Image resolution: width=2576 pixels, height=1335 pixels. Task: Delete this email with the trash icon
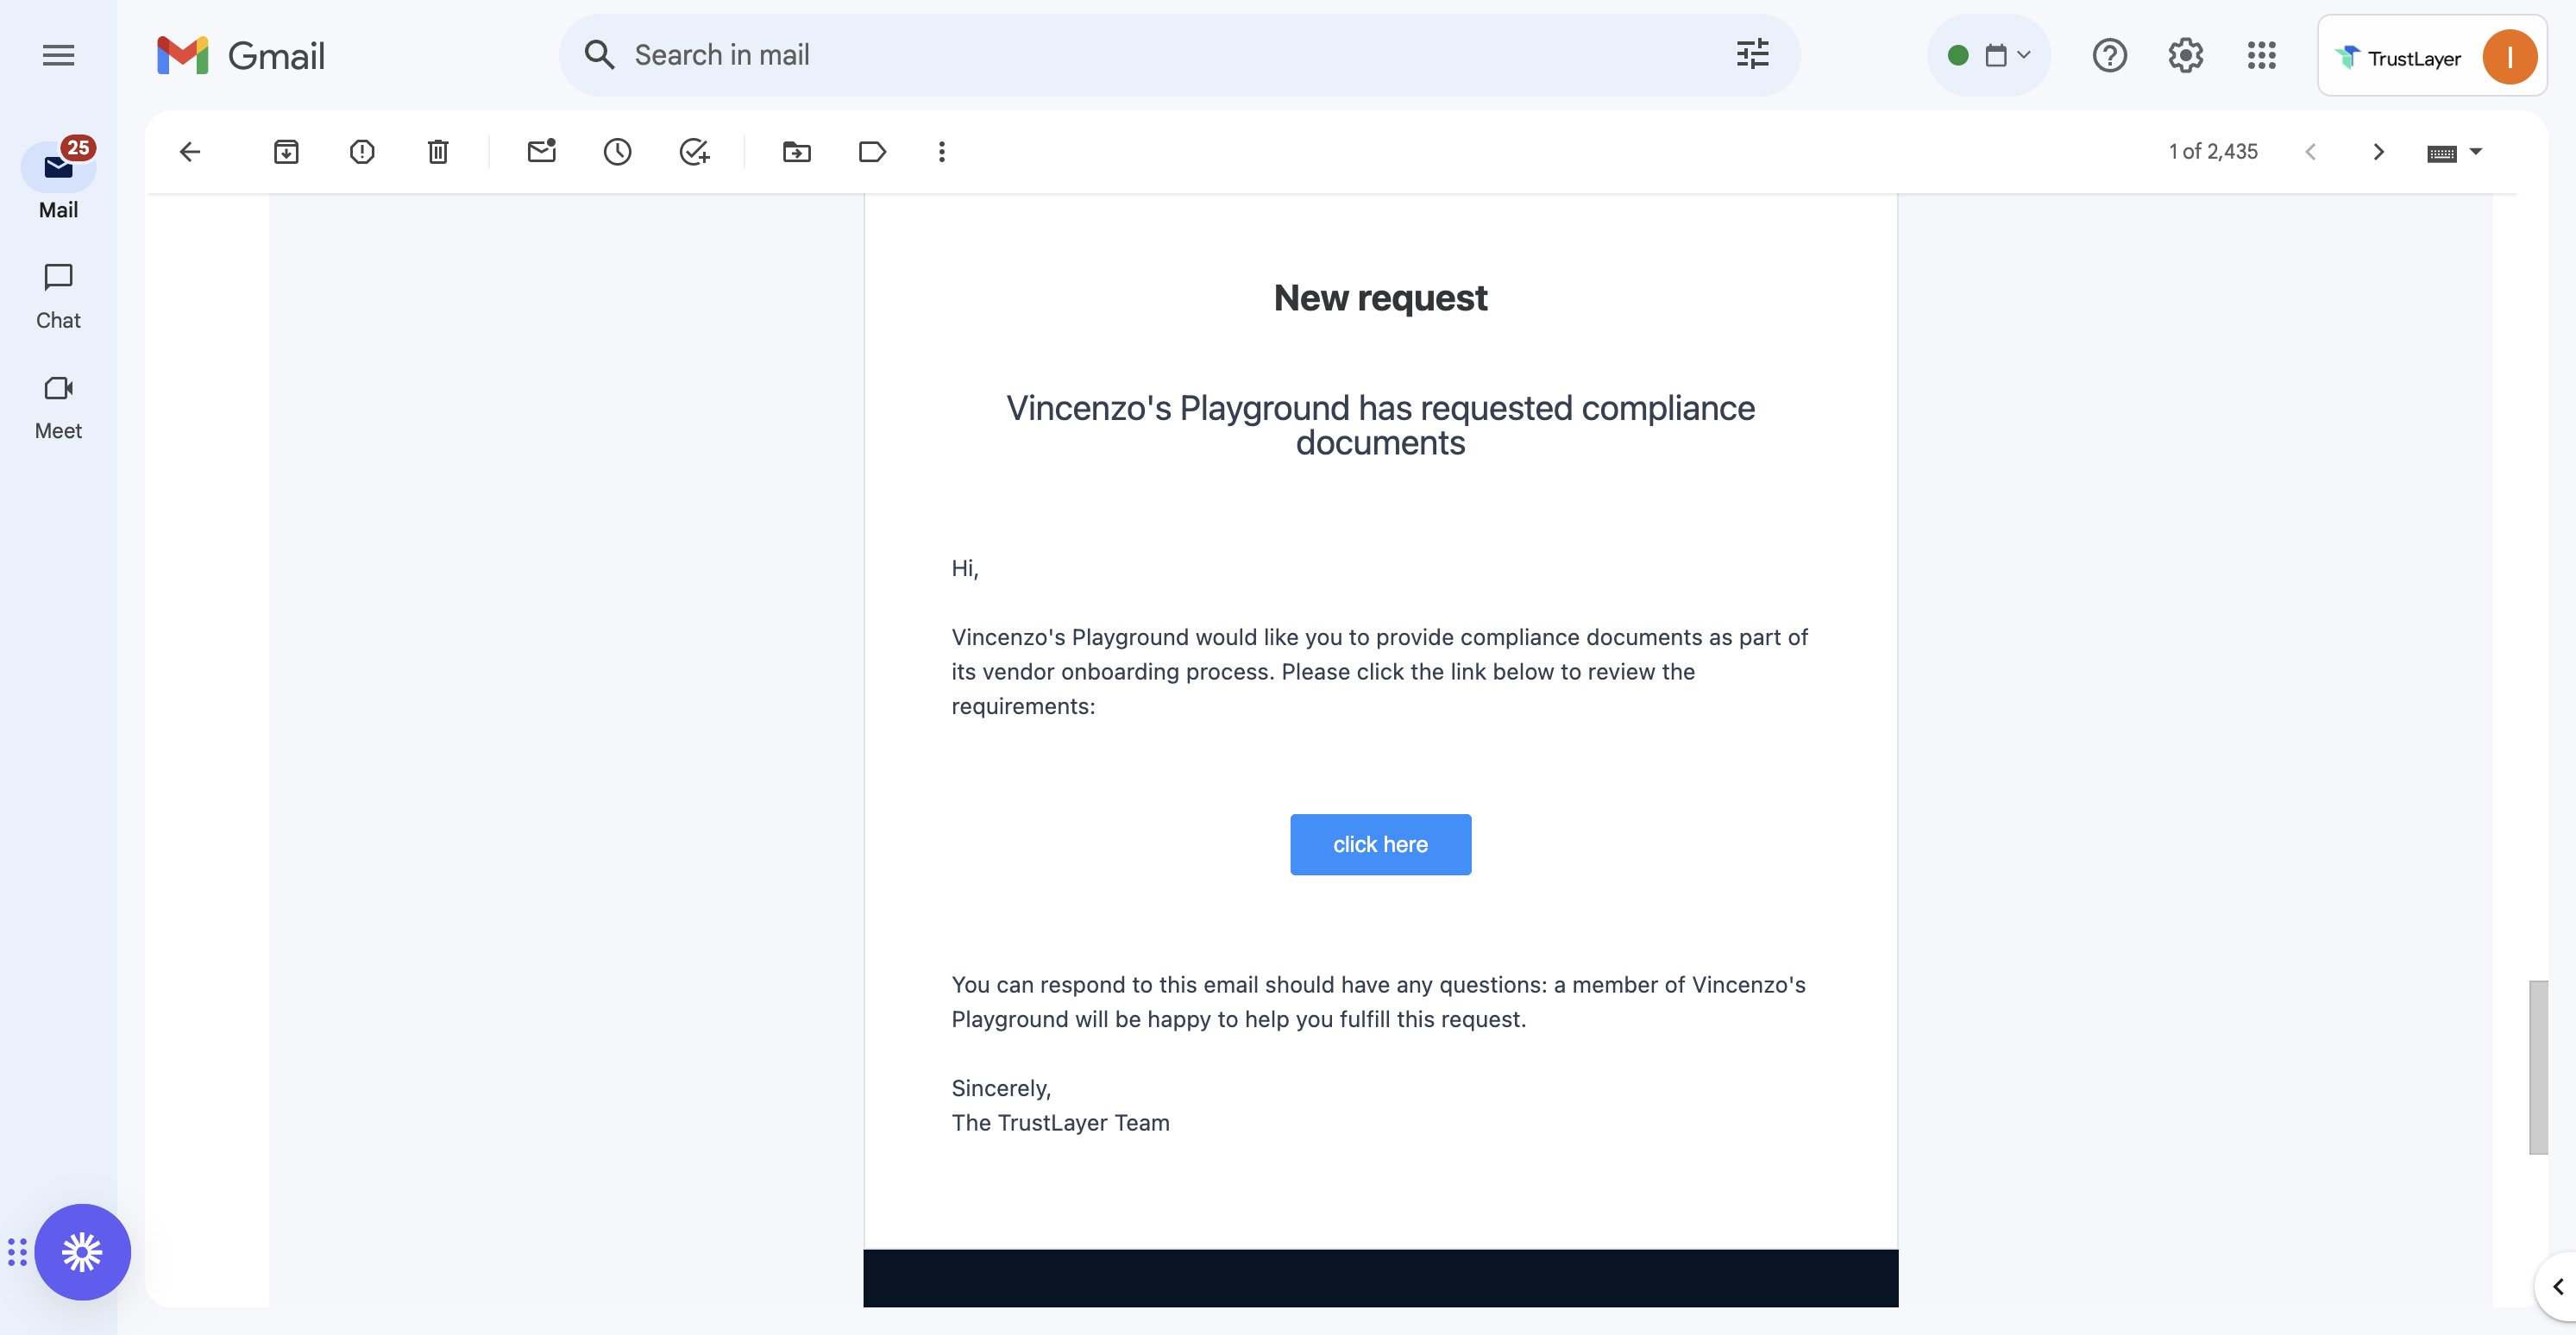point(438,152)
